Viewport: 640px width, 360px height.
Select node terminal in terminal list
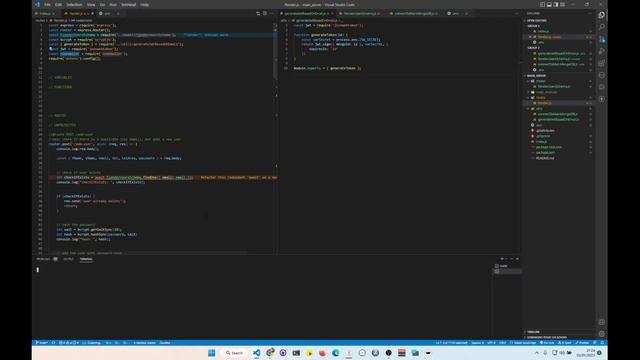(507, 266)
